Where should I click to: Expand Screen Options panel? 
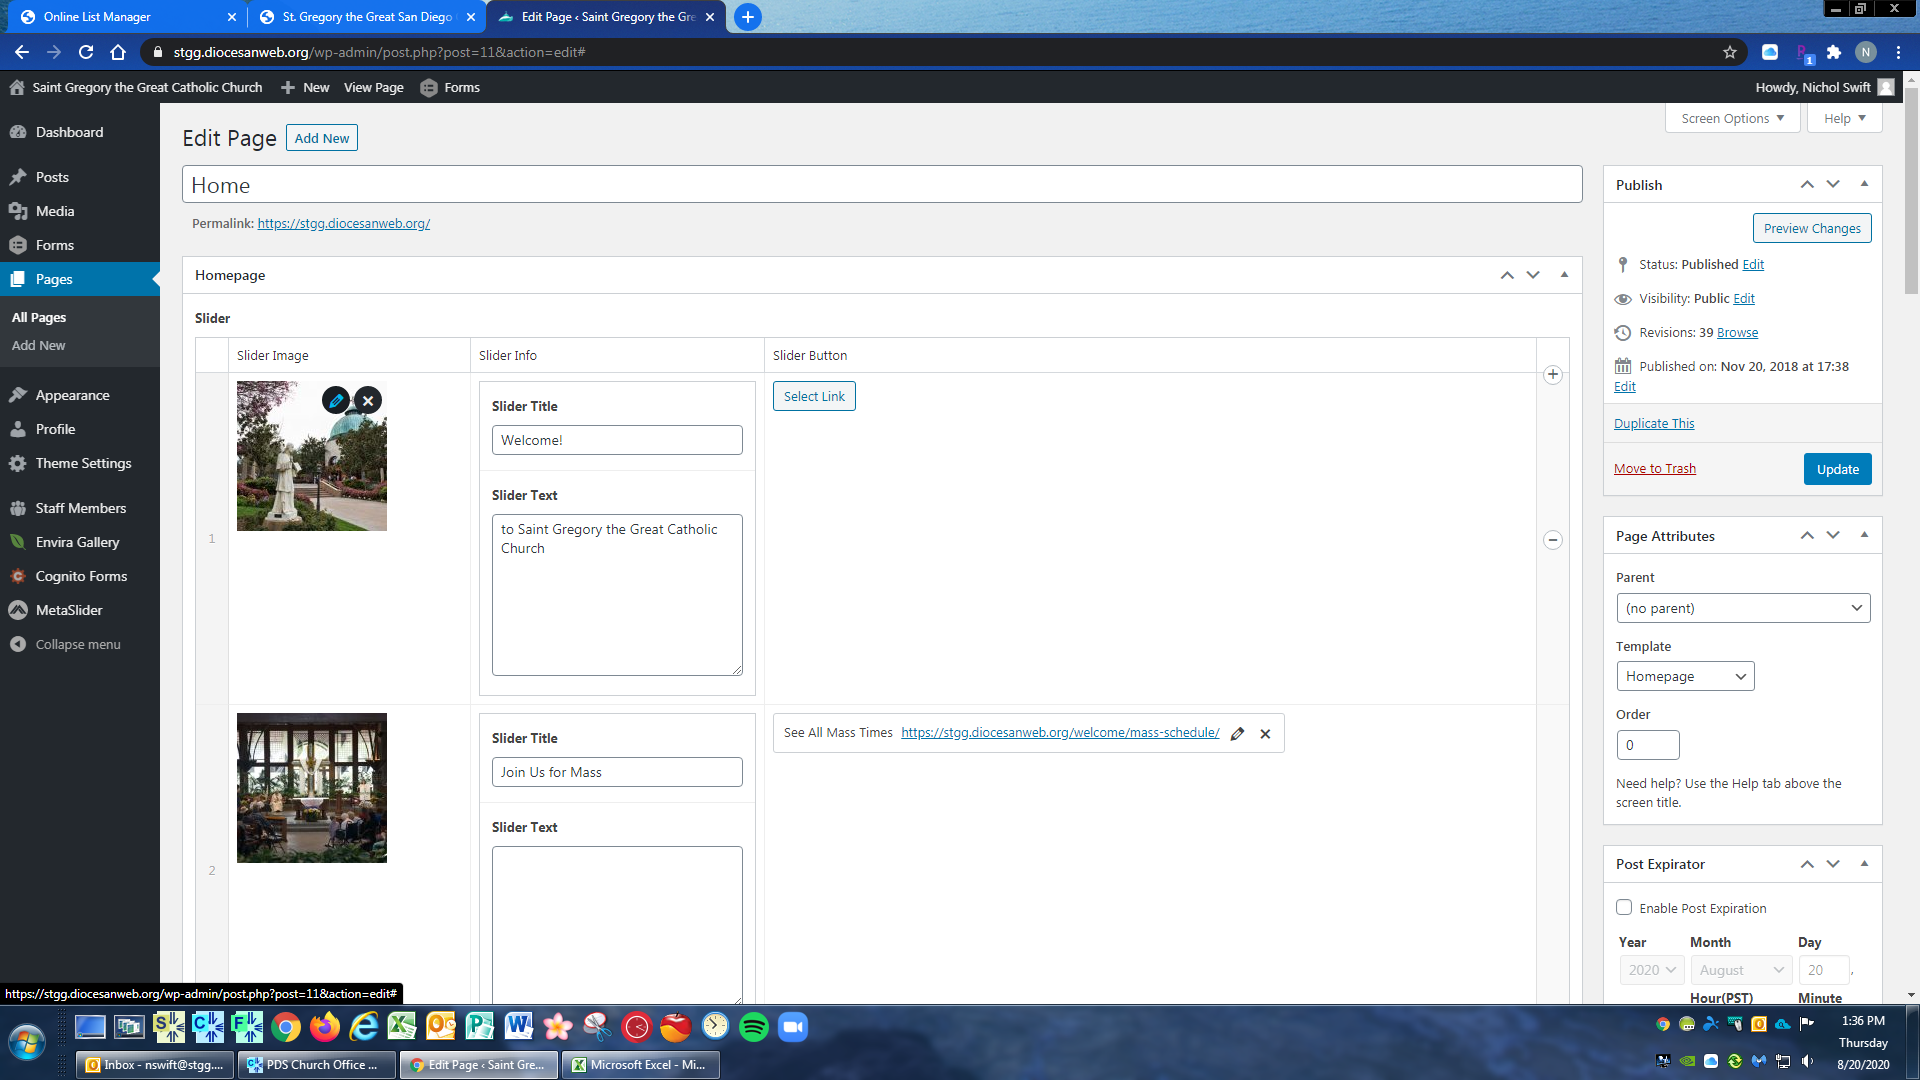pos(1732,118)
